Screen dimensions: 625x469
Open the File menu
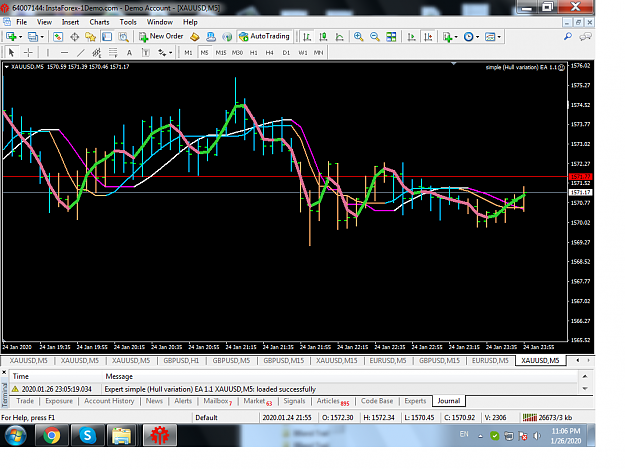(x=22, y=22)
